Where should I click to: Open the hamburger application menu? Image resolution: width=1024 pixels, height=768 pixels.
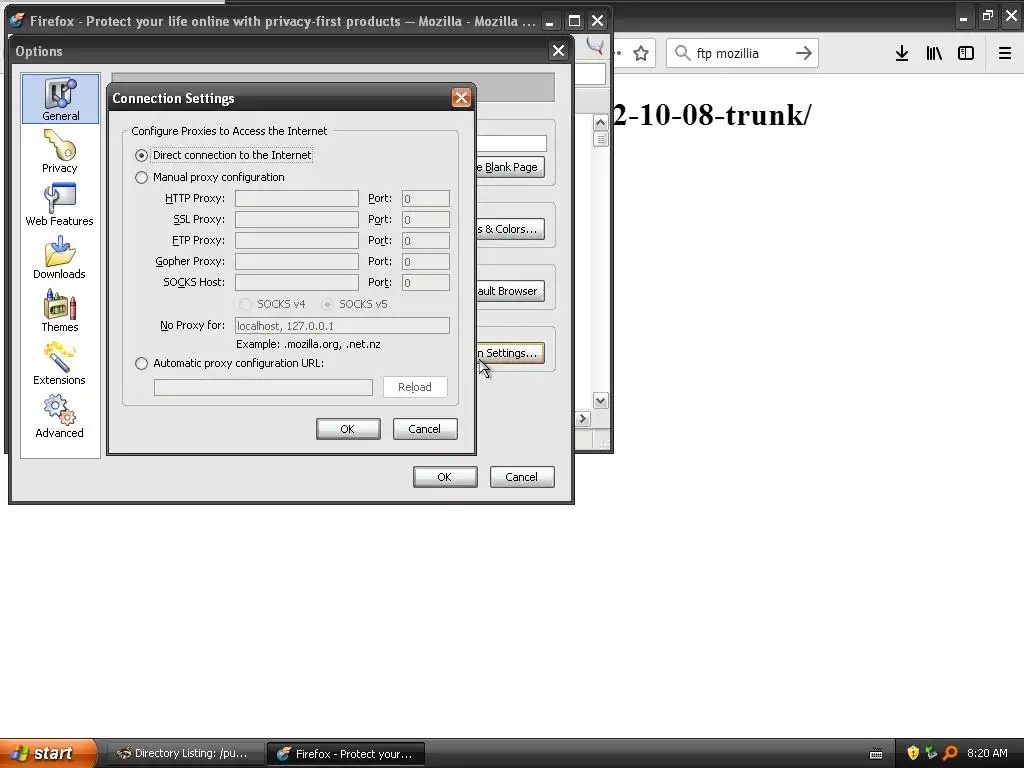tap(1005, 54)
